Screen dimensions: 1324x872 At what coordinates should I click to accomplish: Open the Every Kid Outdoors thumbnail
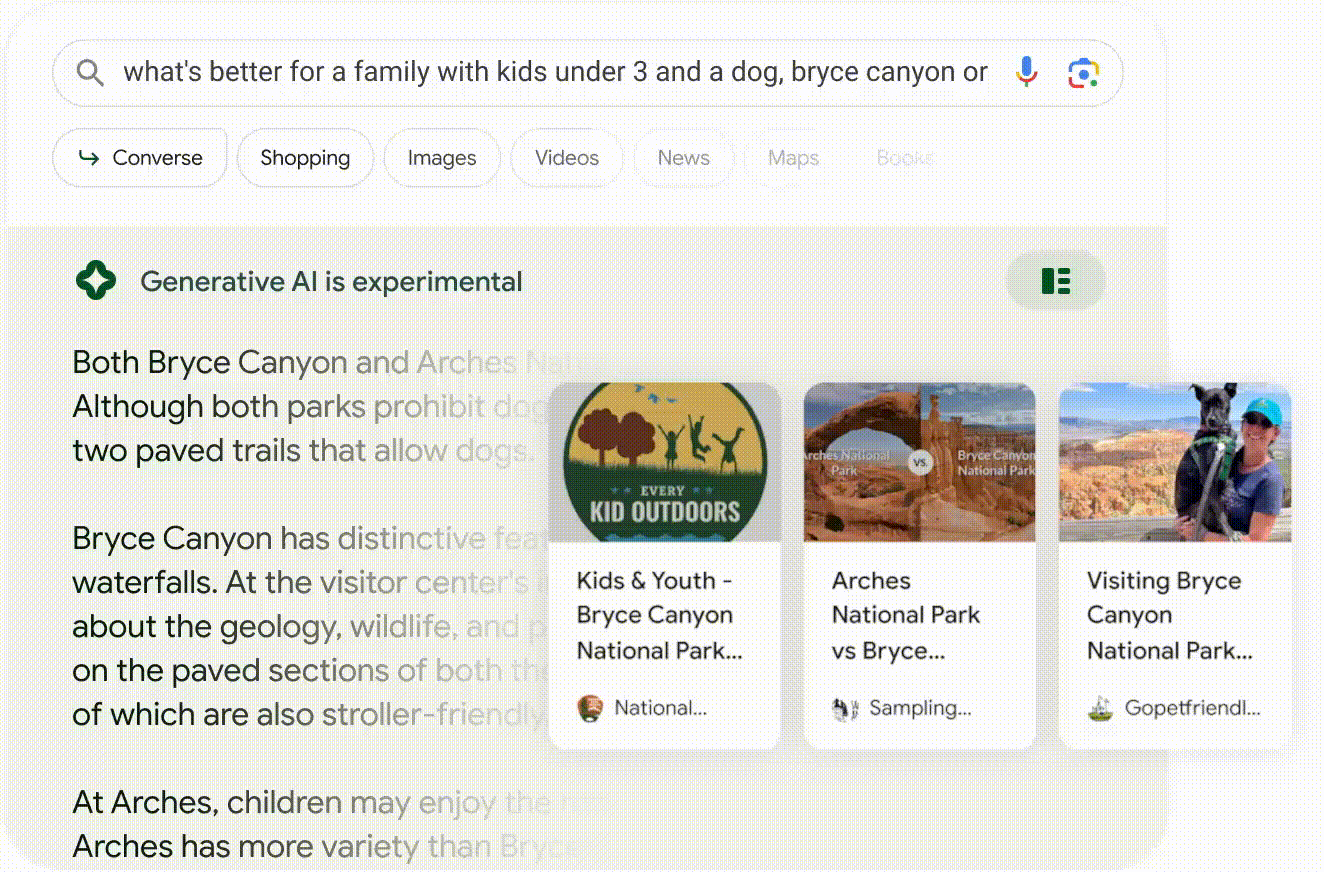pyautogui.click(x=665, y=462)
